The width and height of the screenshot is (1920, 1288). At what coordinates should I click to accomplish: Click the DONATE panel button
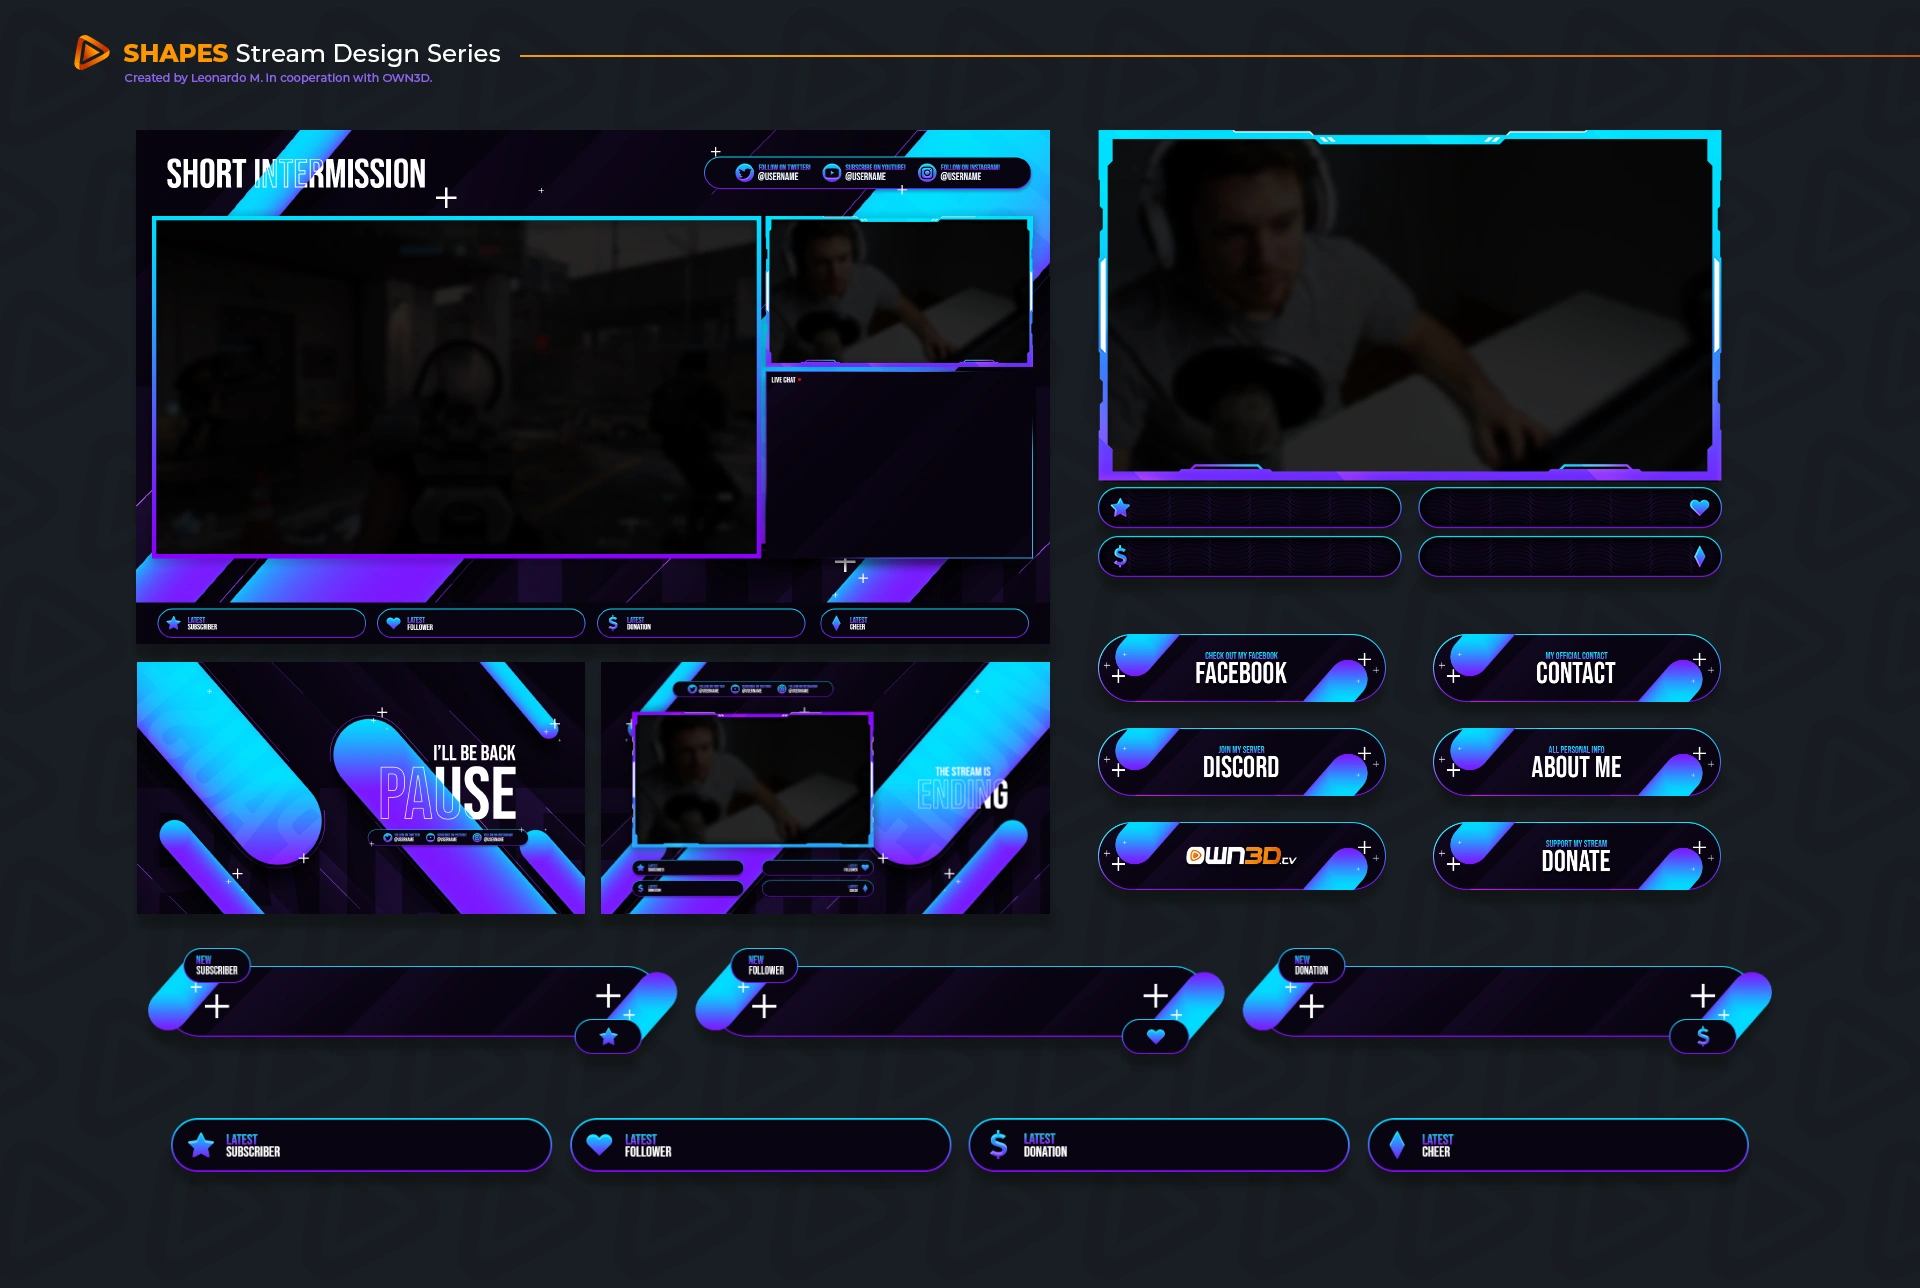(x=1576, y=856)
